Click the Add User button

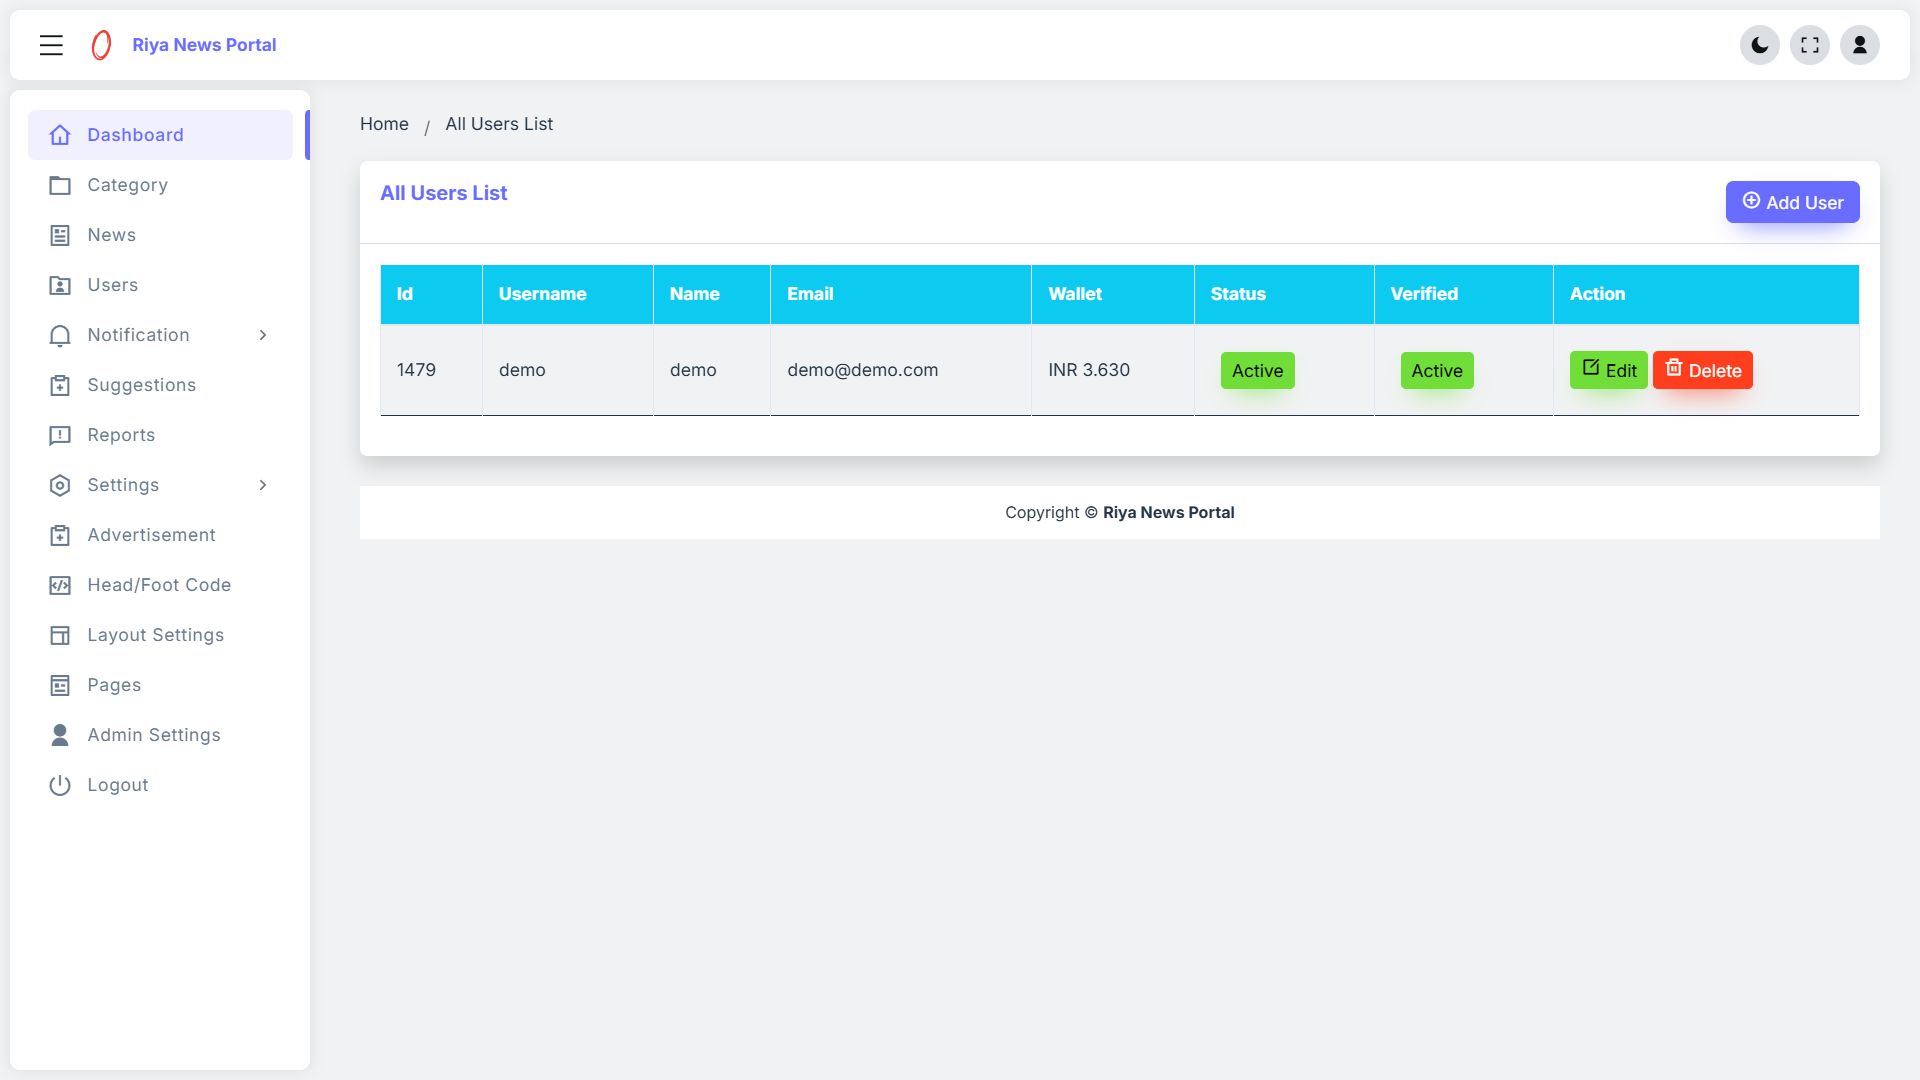1792,202
